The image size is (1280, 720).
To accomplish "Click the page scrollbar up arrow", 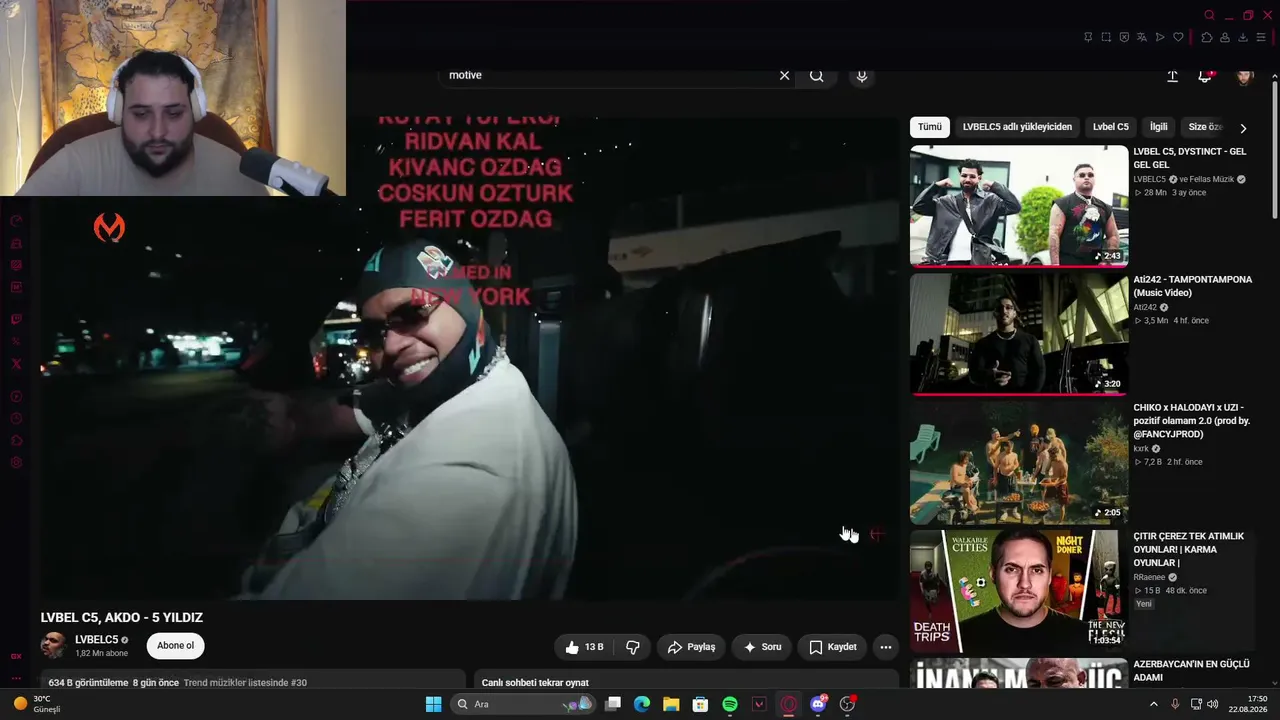I will pyautogui.click(x=1275, y=74).
